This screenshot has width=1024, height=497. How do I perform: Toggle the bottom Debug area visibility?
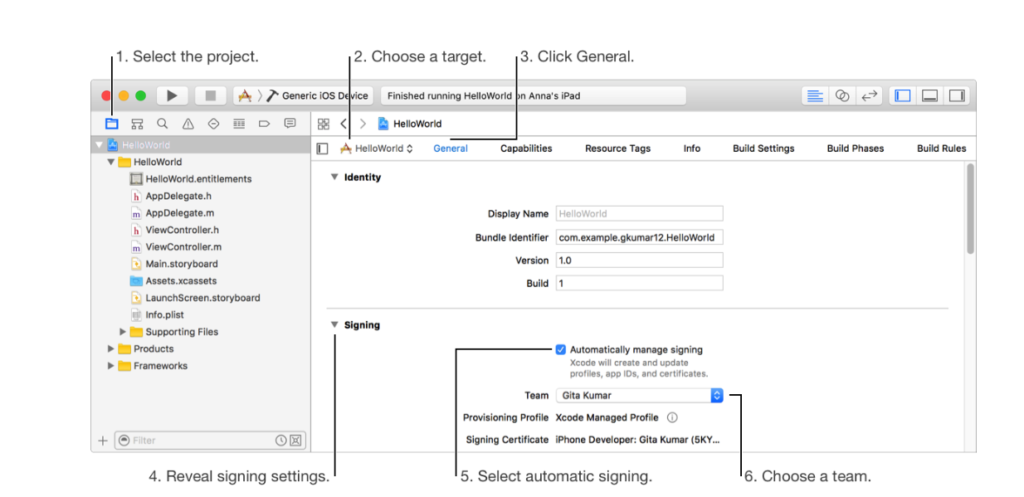pyautogui.click(x=929, y=96)
